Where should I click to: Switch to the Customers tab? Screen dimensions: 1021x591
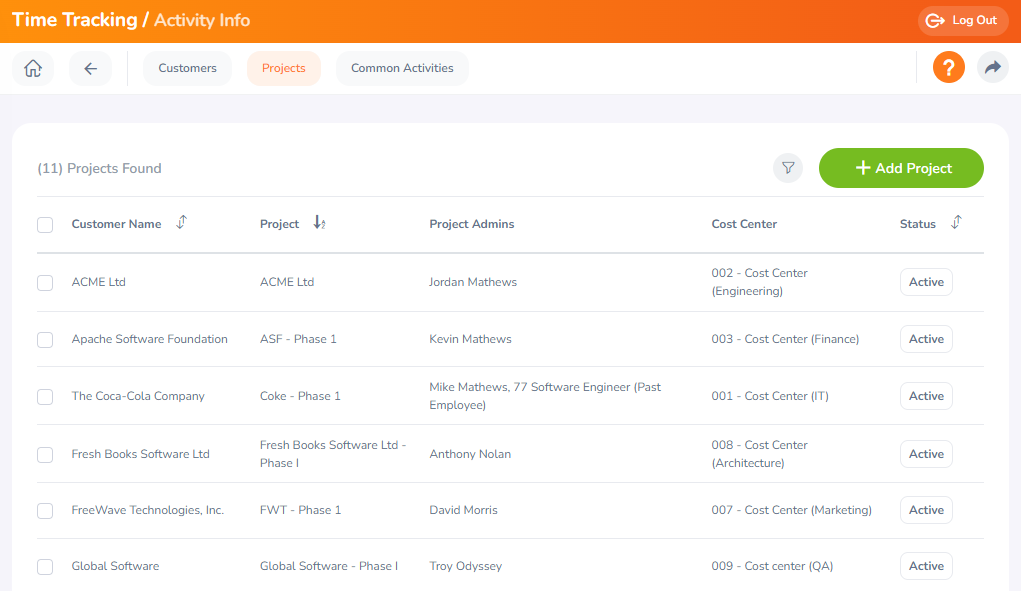coord(188,68)
